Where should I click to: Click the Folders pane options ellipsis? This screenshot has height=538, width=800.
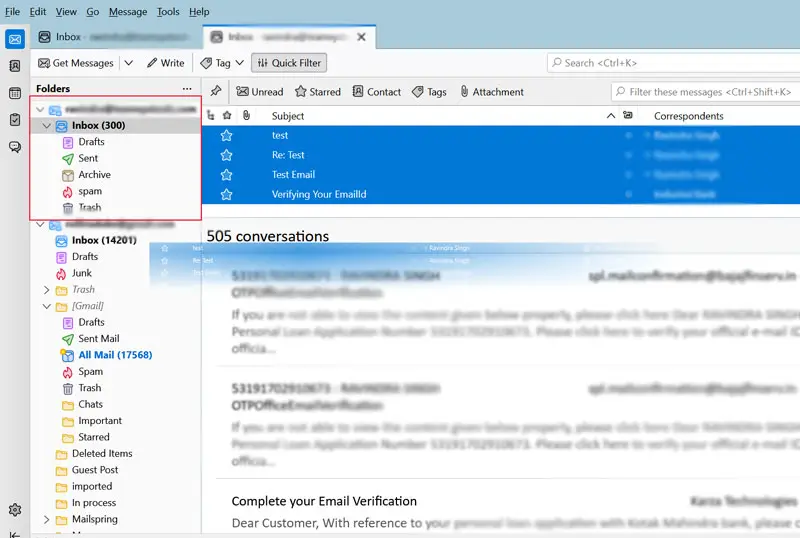(187, 89)
